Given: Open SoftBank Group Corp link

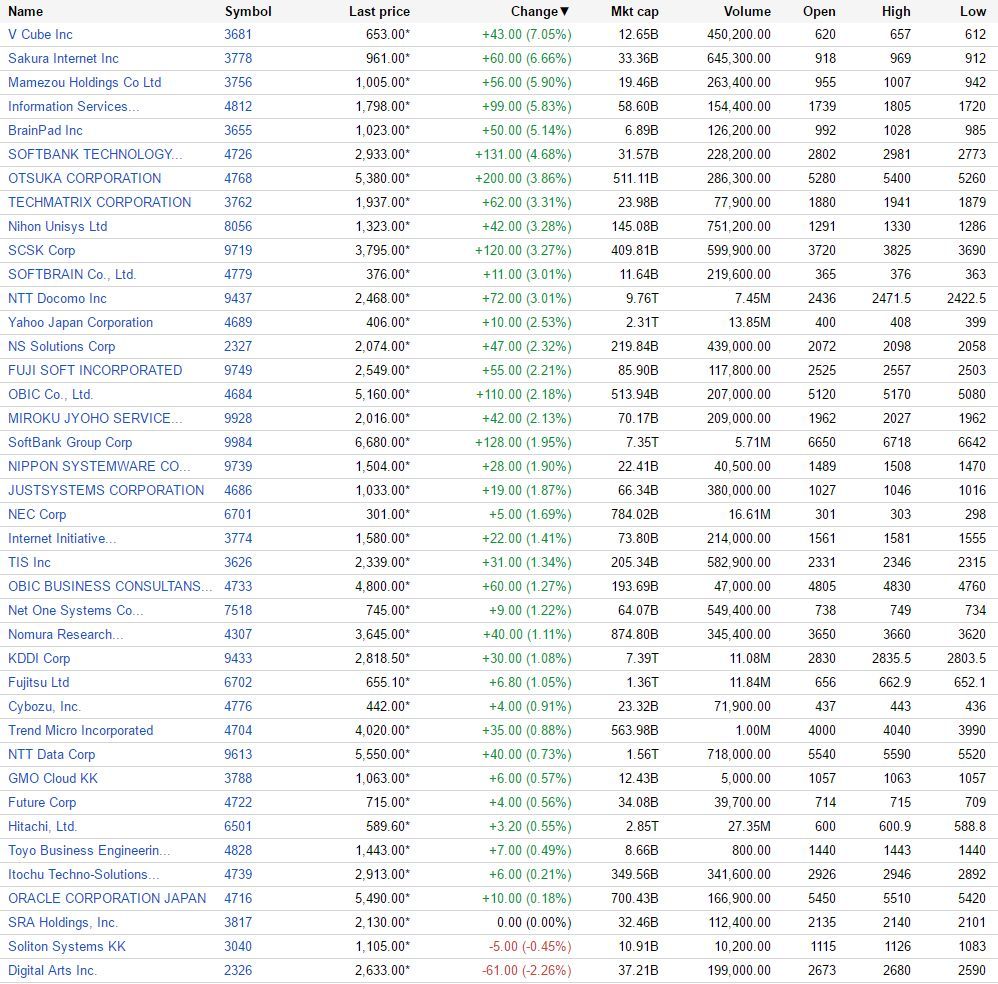Looking at the screenshot, I should pyautogui.click(x=70, y=442).
